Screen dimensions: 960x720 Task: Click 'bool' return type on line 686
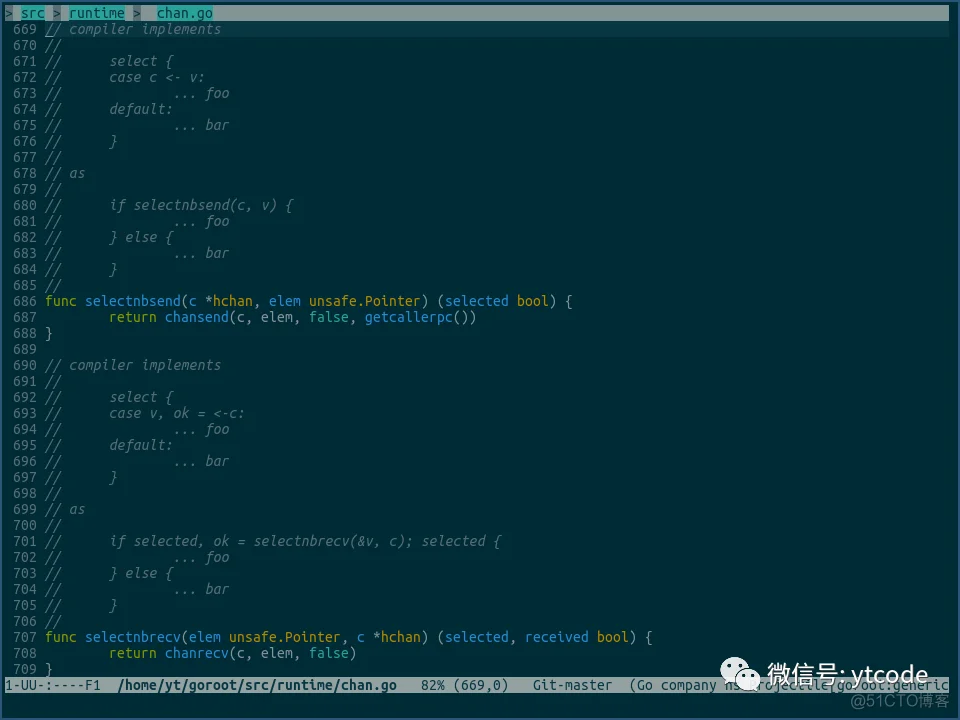[533, 301]
